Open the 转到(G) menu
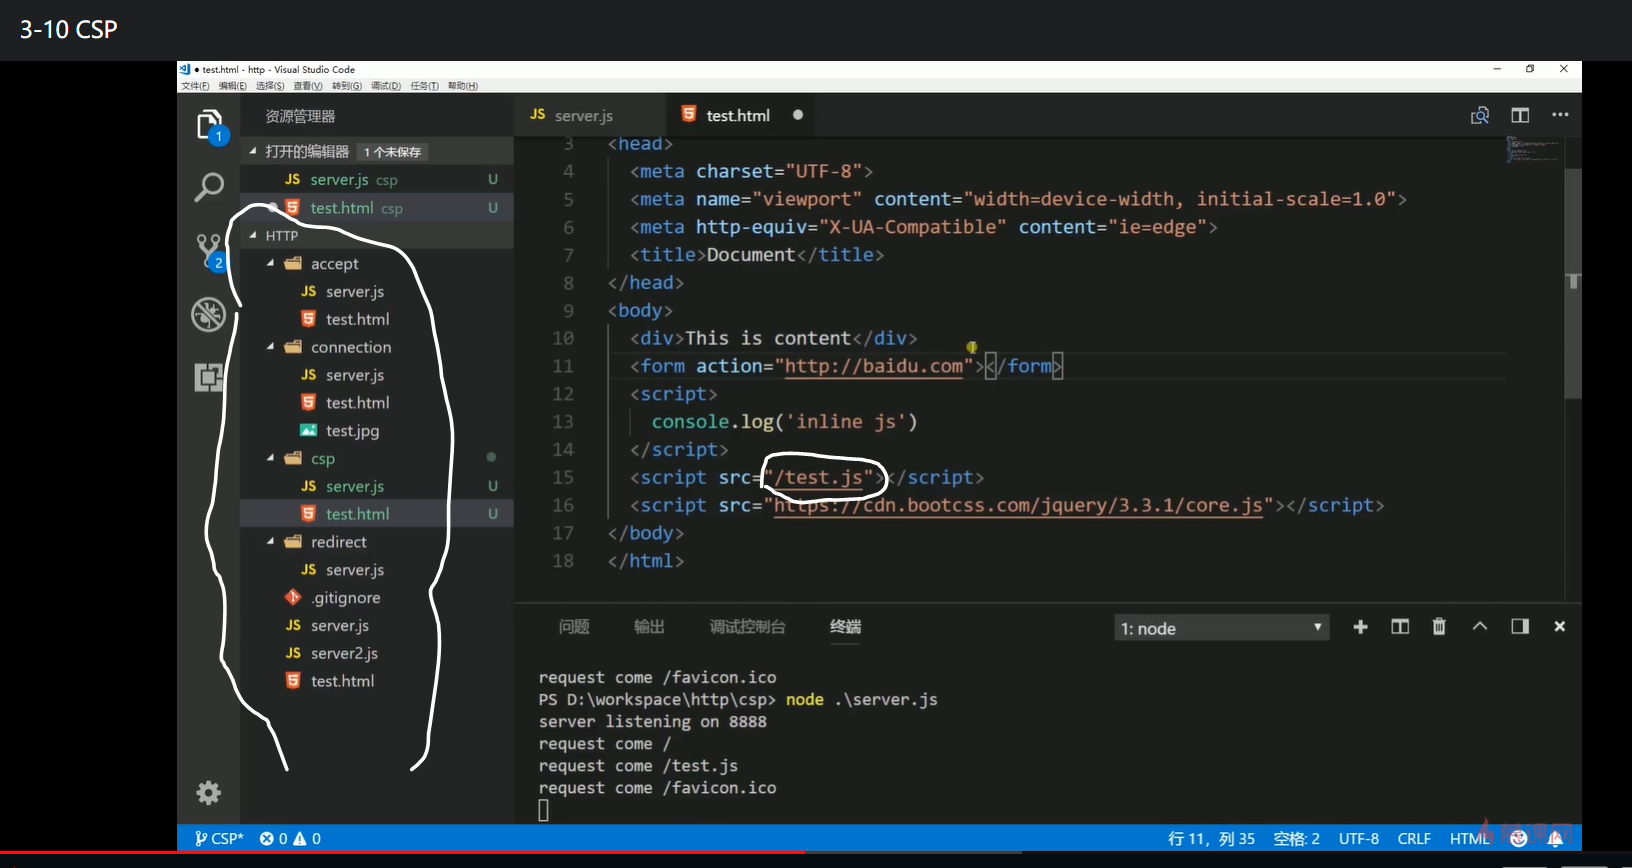1632x868 pixels. point(347,86)
